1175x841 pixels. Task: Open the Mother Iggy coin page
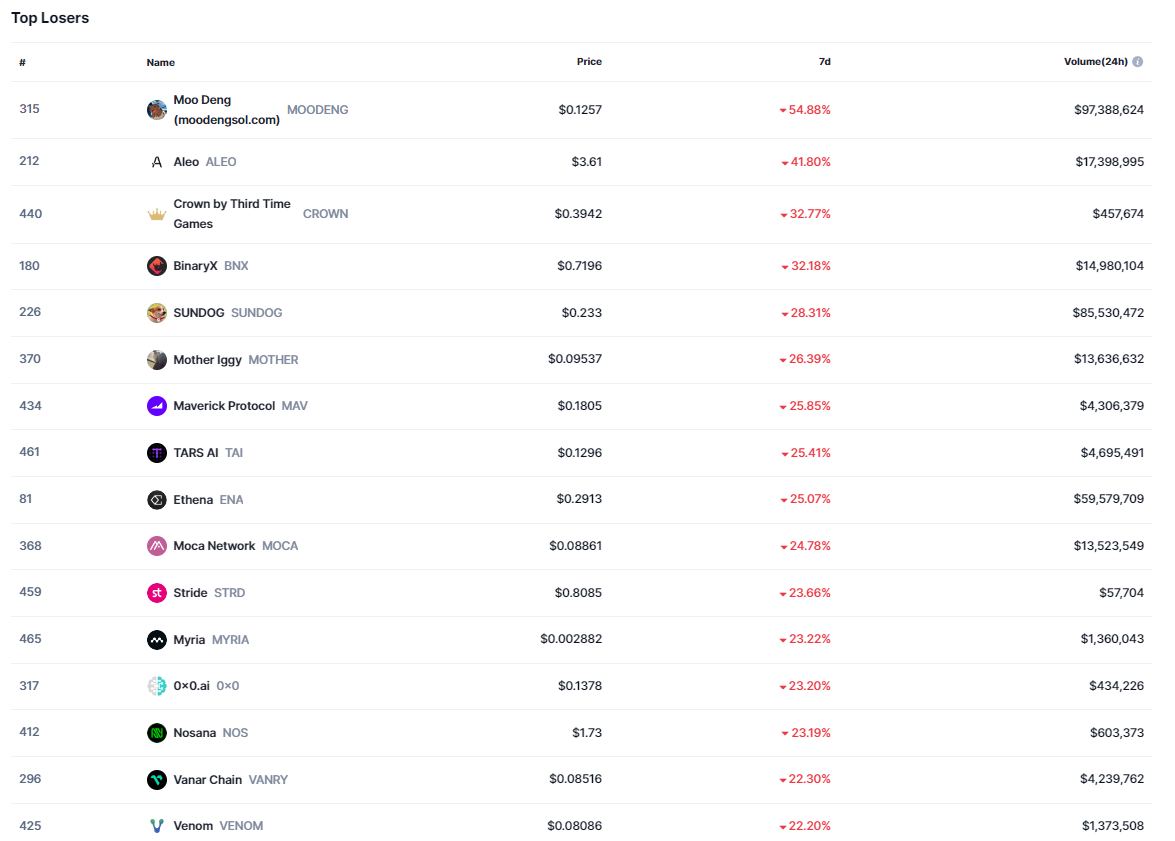point(207,360)
